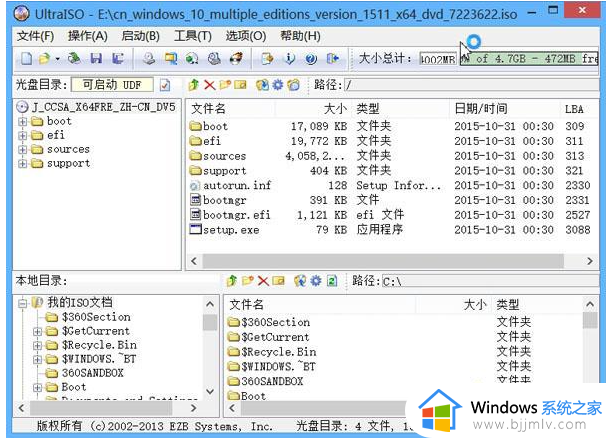Click the green capacity bar showing 4.7GB
This screenshot has height=438, width=607.
pos(529,59)
